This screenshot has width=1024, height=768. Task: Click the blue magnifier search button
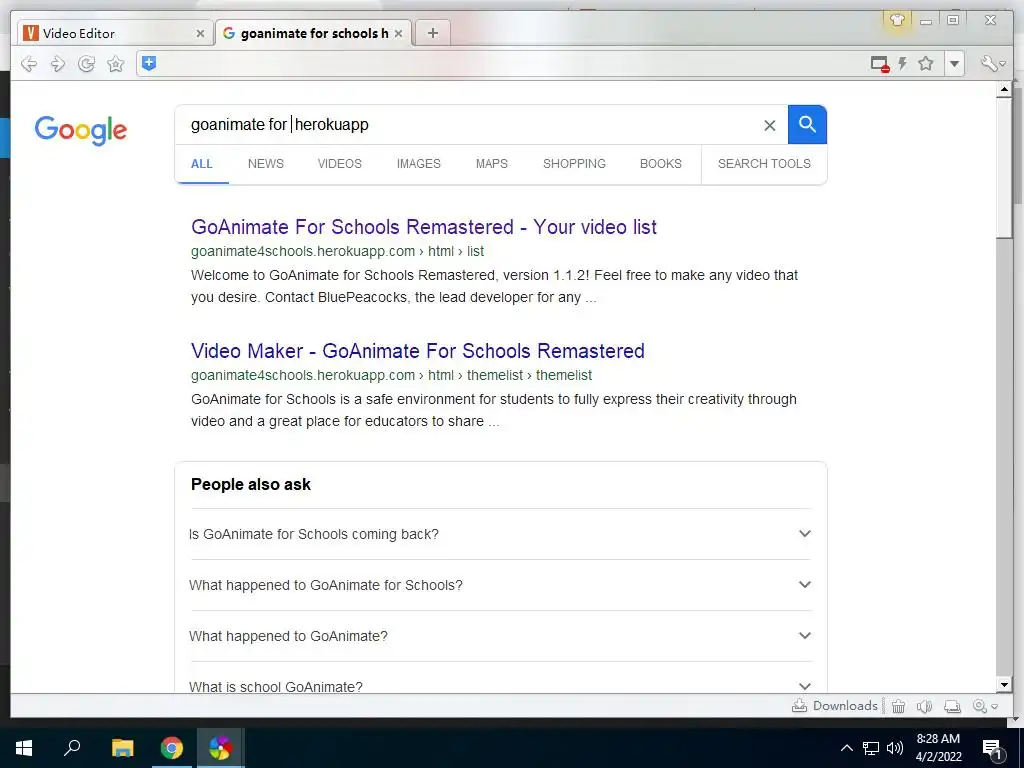807,124
